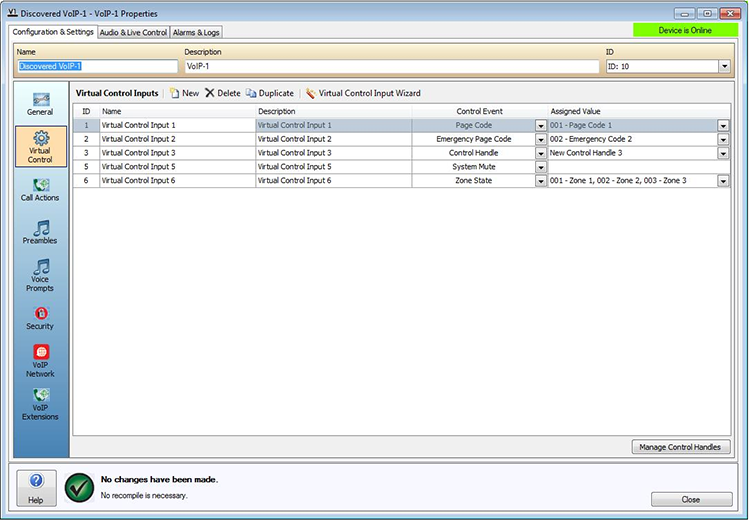
Task: Switch to Audio & Live Control tab
Action: (x=134, y=32)
